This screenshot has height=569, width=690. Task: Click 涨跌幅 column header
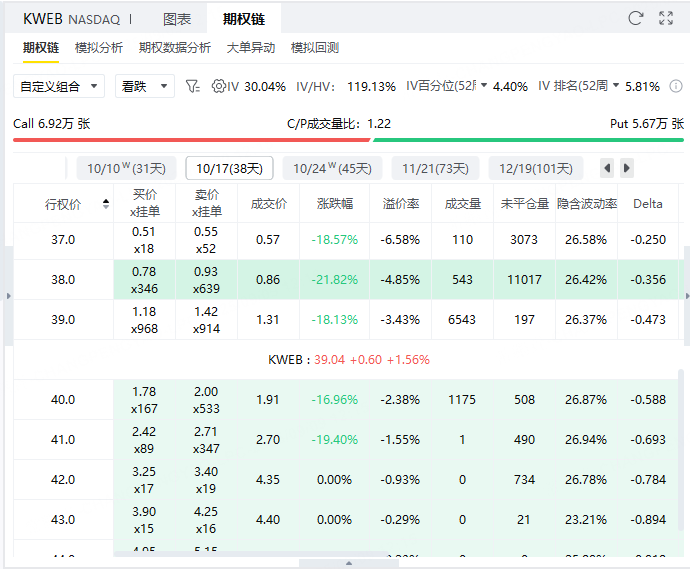coord(334,204)
